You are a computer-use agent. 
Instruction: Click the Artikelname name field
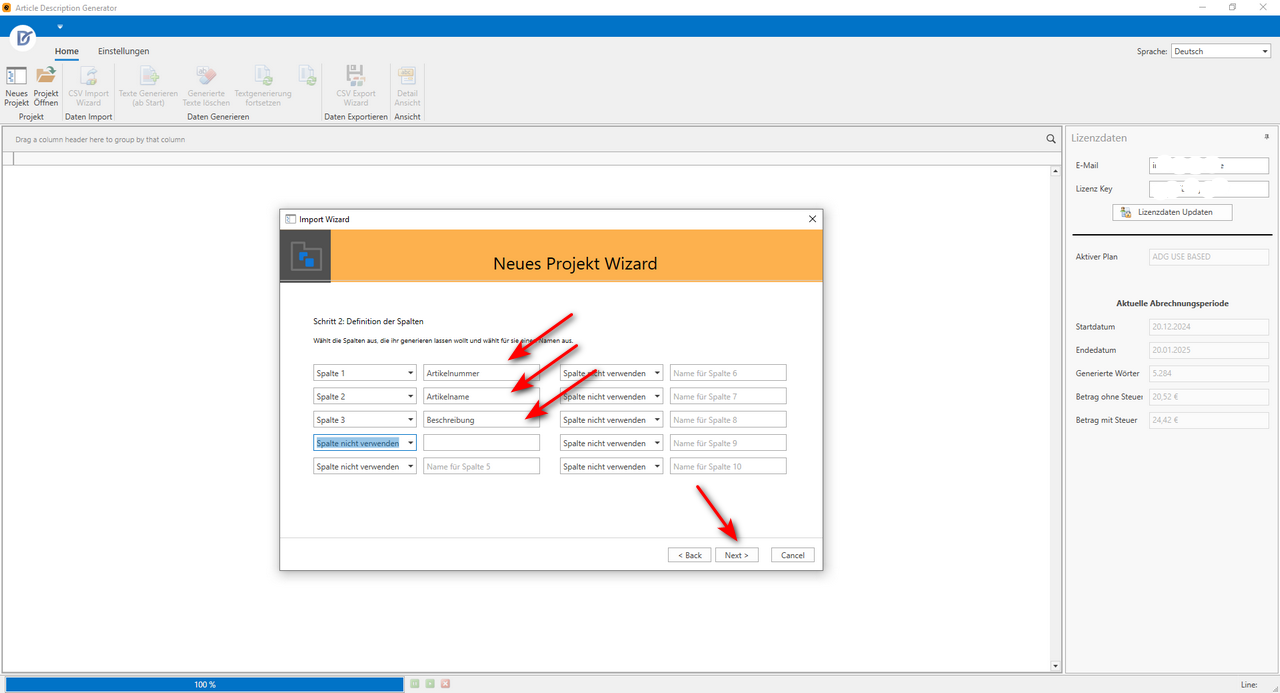(481, 396)
